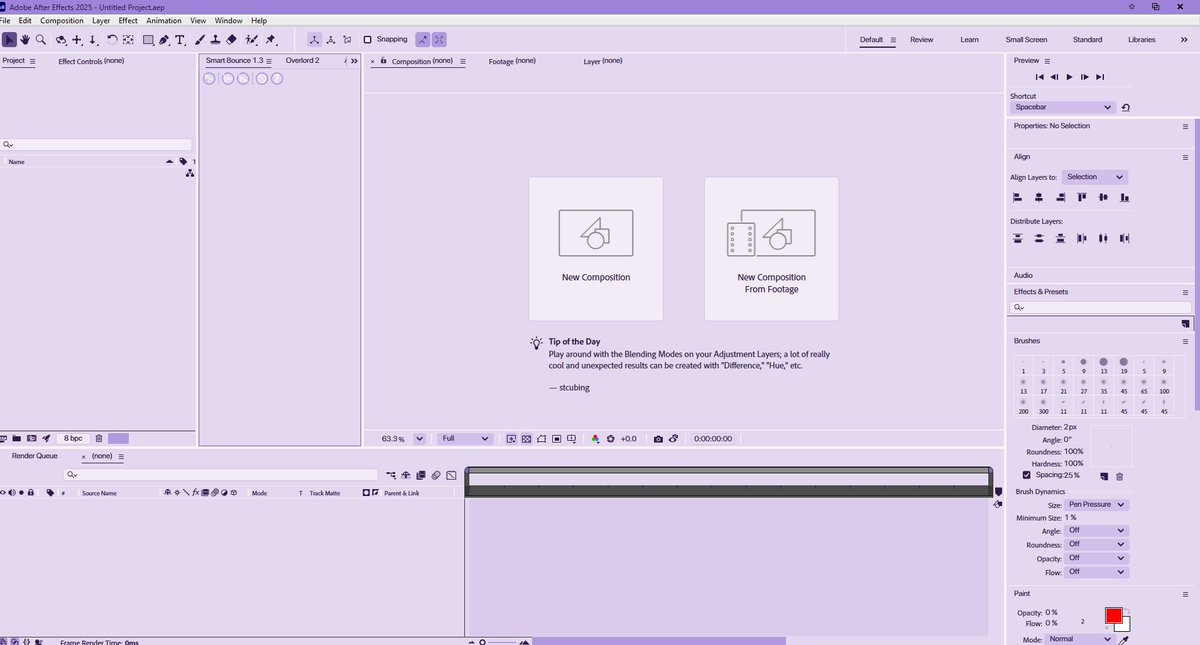
Task: Open the Brush Dynamics Flow dropdown
Action: (1097, 572)
